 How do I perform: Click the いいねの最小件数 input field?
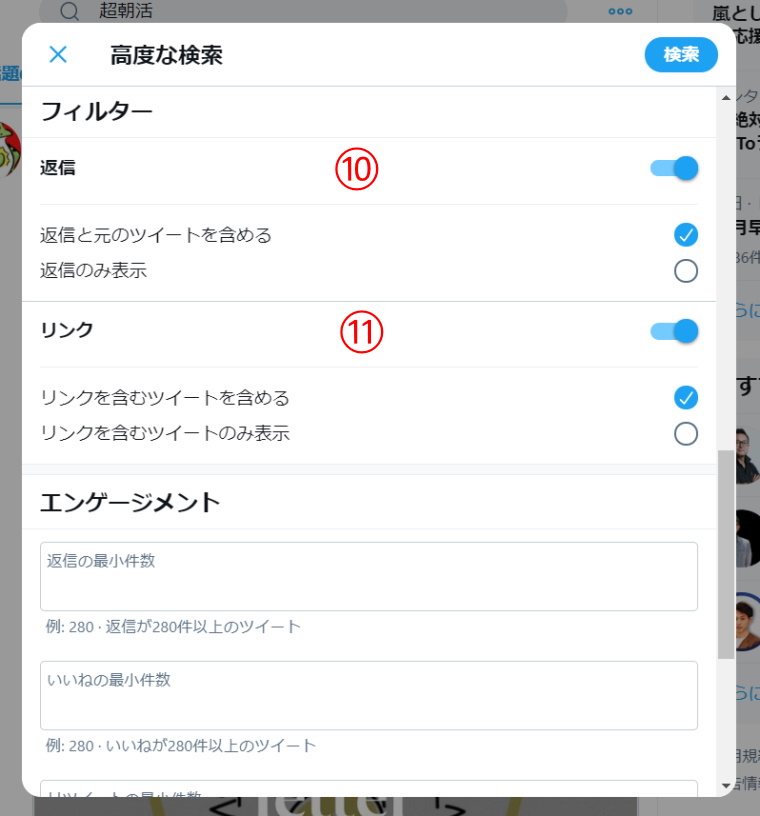coord(369,695)
